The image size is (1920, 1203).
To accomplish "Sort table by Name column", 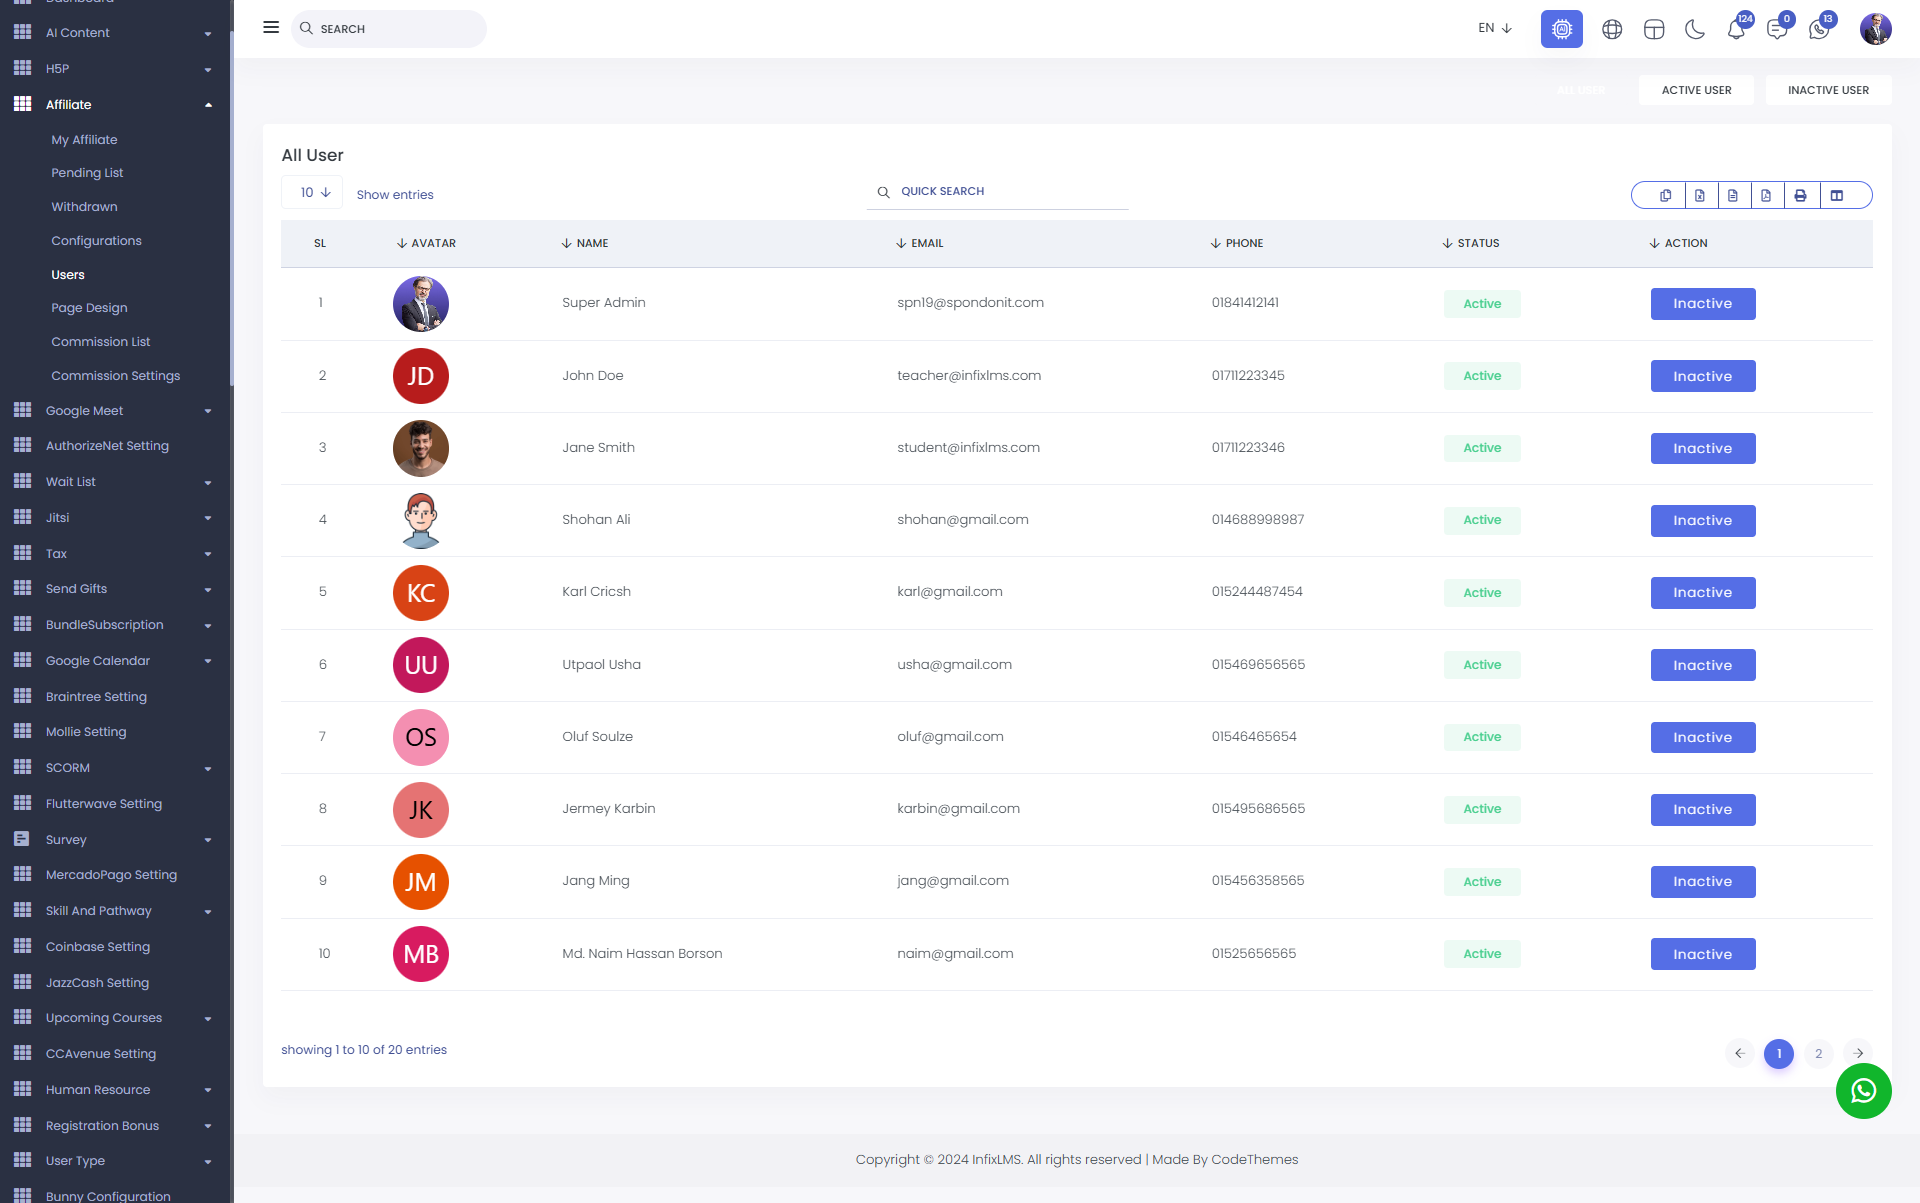I will [585, 243].
